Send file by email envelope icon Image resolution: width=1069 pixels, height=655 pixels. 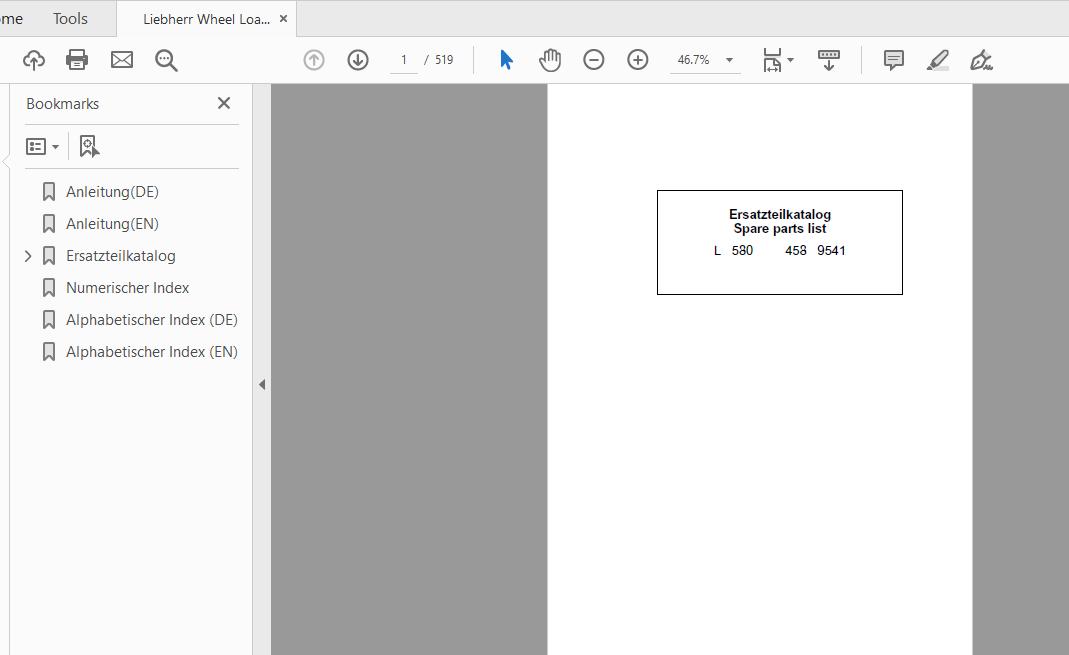tap(122, 60)
